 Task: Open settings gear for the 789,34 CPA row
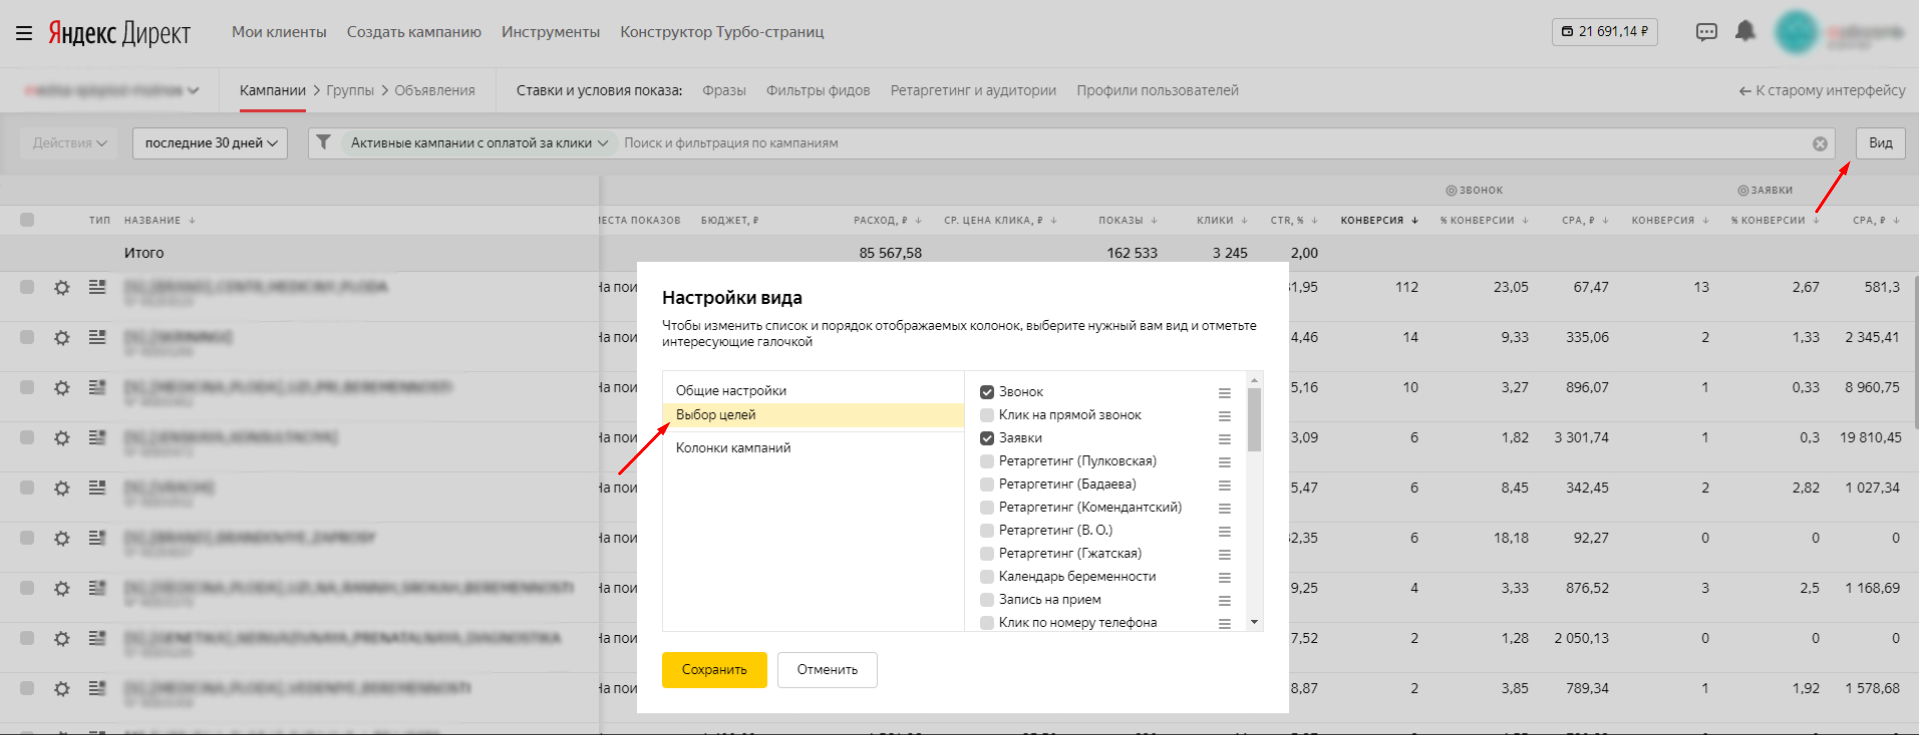tap(62, 688)
